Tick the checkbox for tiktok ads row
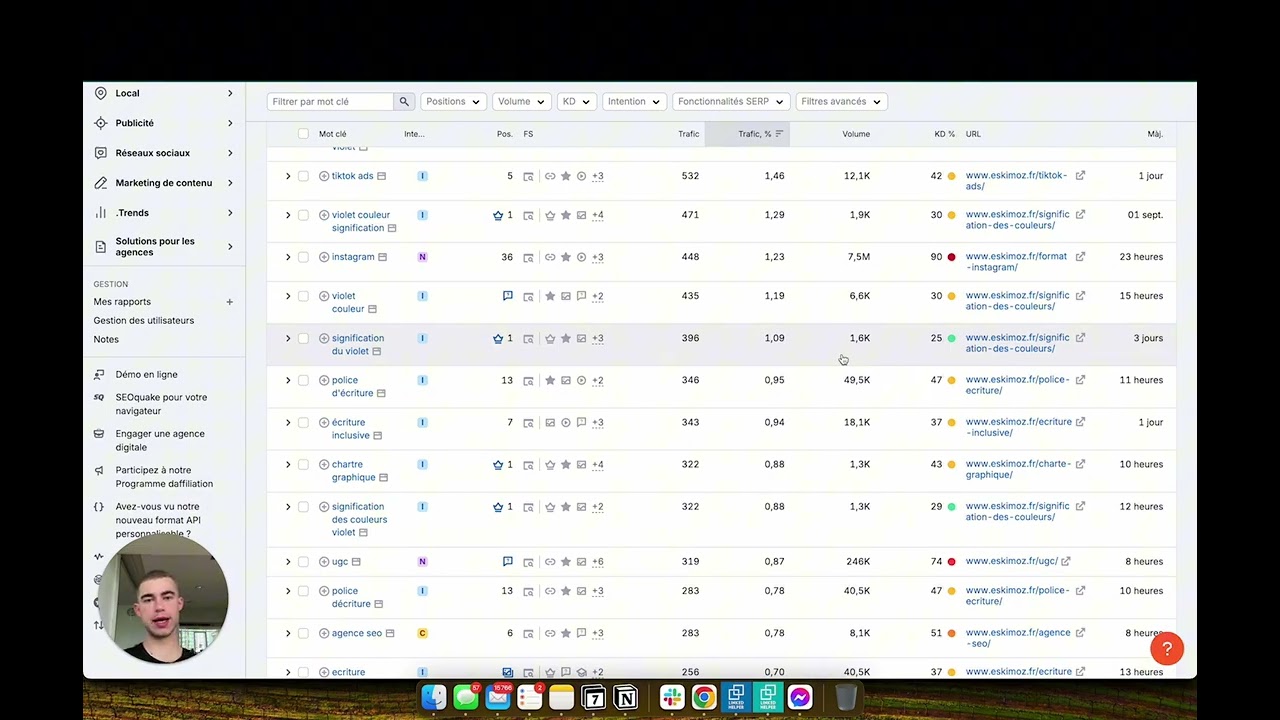The image size is (1280, 720). pos(303,176)
